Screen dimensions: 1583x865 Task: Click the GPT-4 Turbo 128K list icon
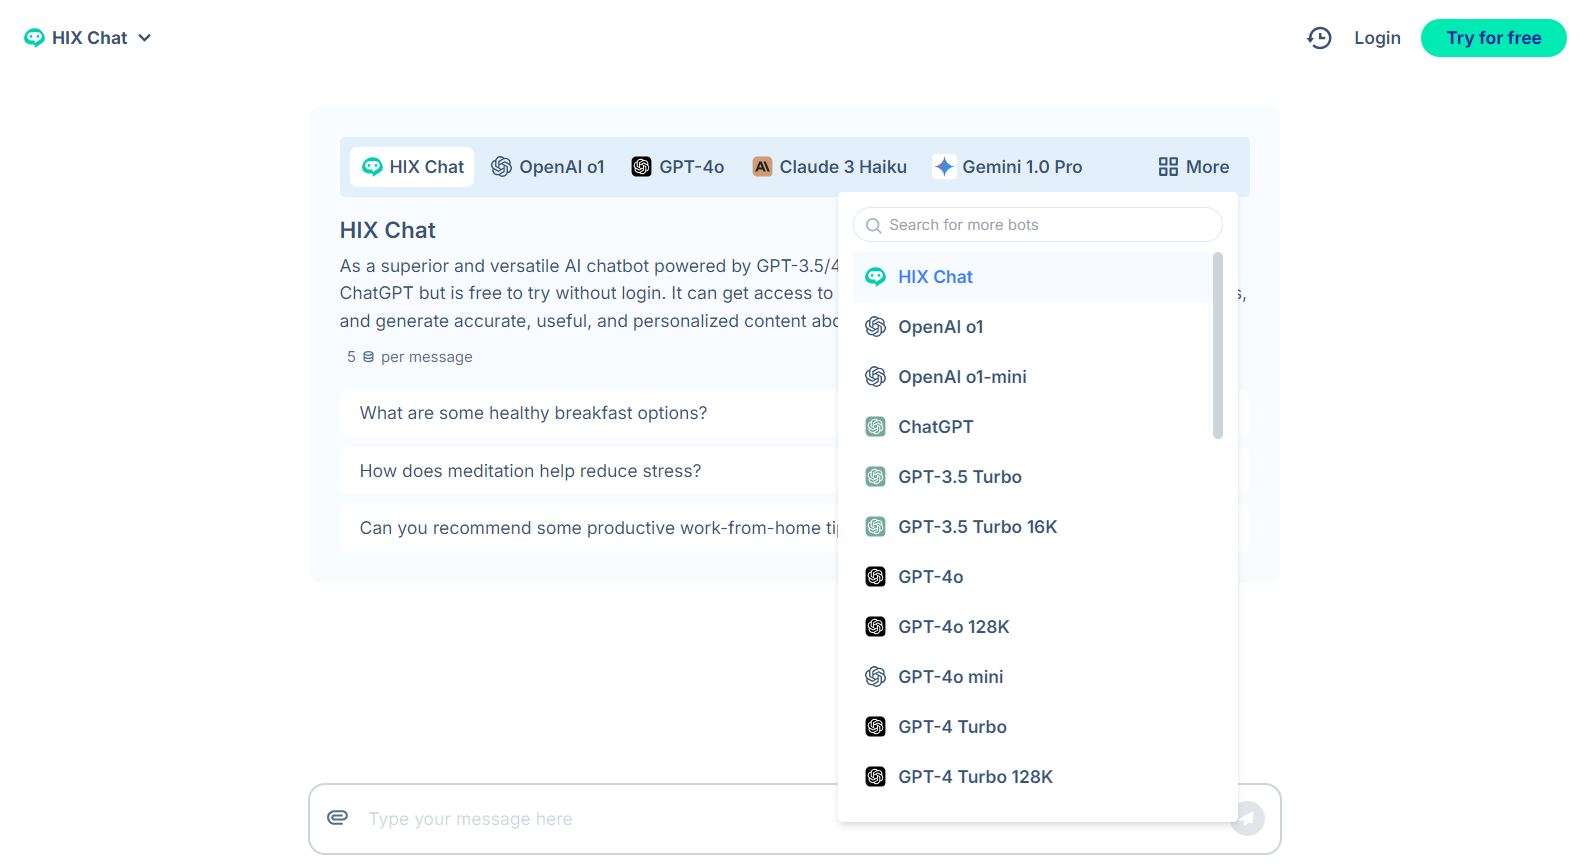(875, 777)
